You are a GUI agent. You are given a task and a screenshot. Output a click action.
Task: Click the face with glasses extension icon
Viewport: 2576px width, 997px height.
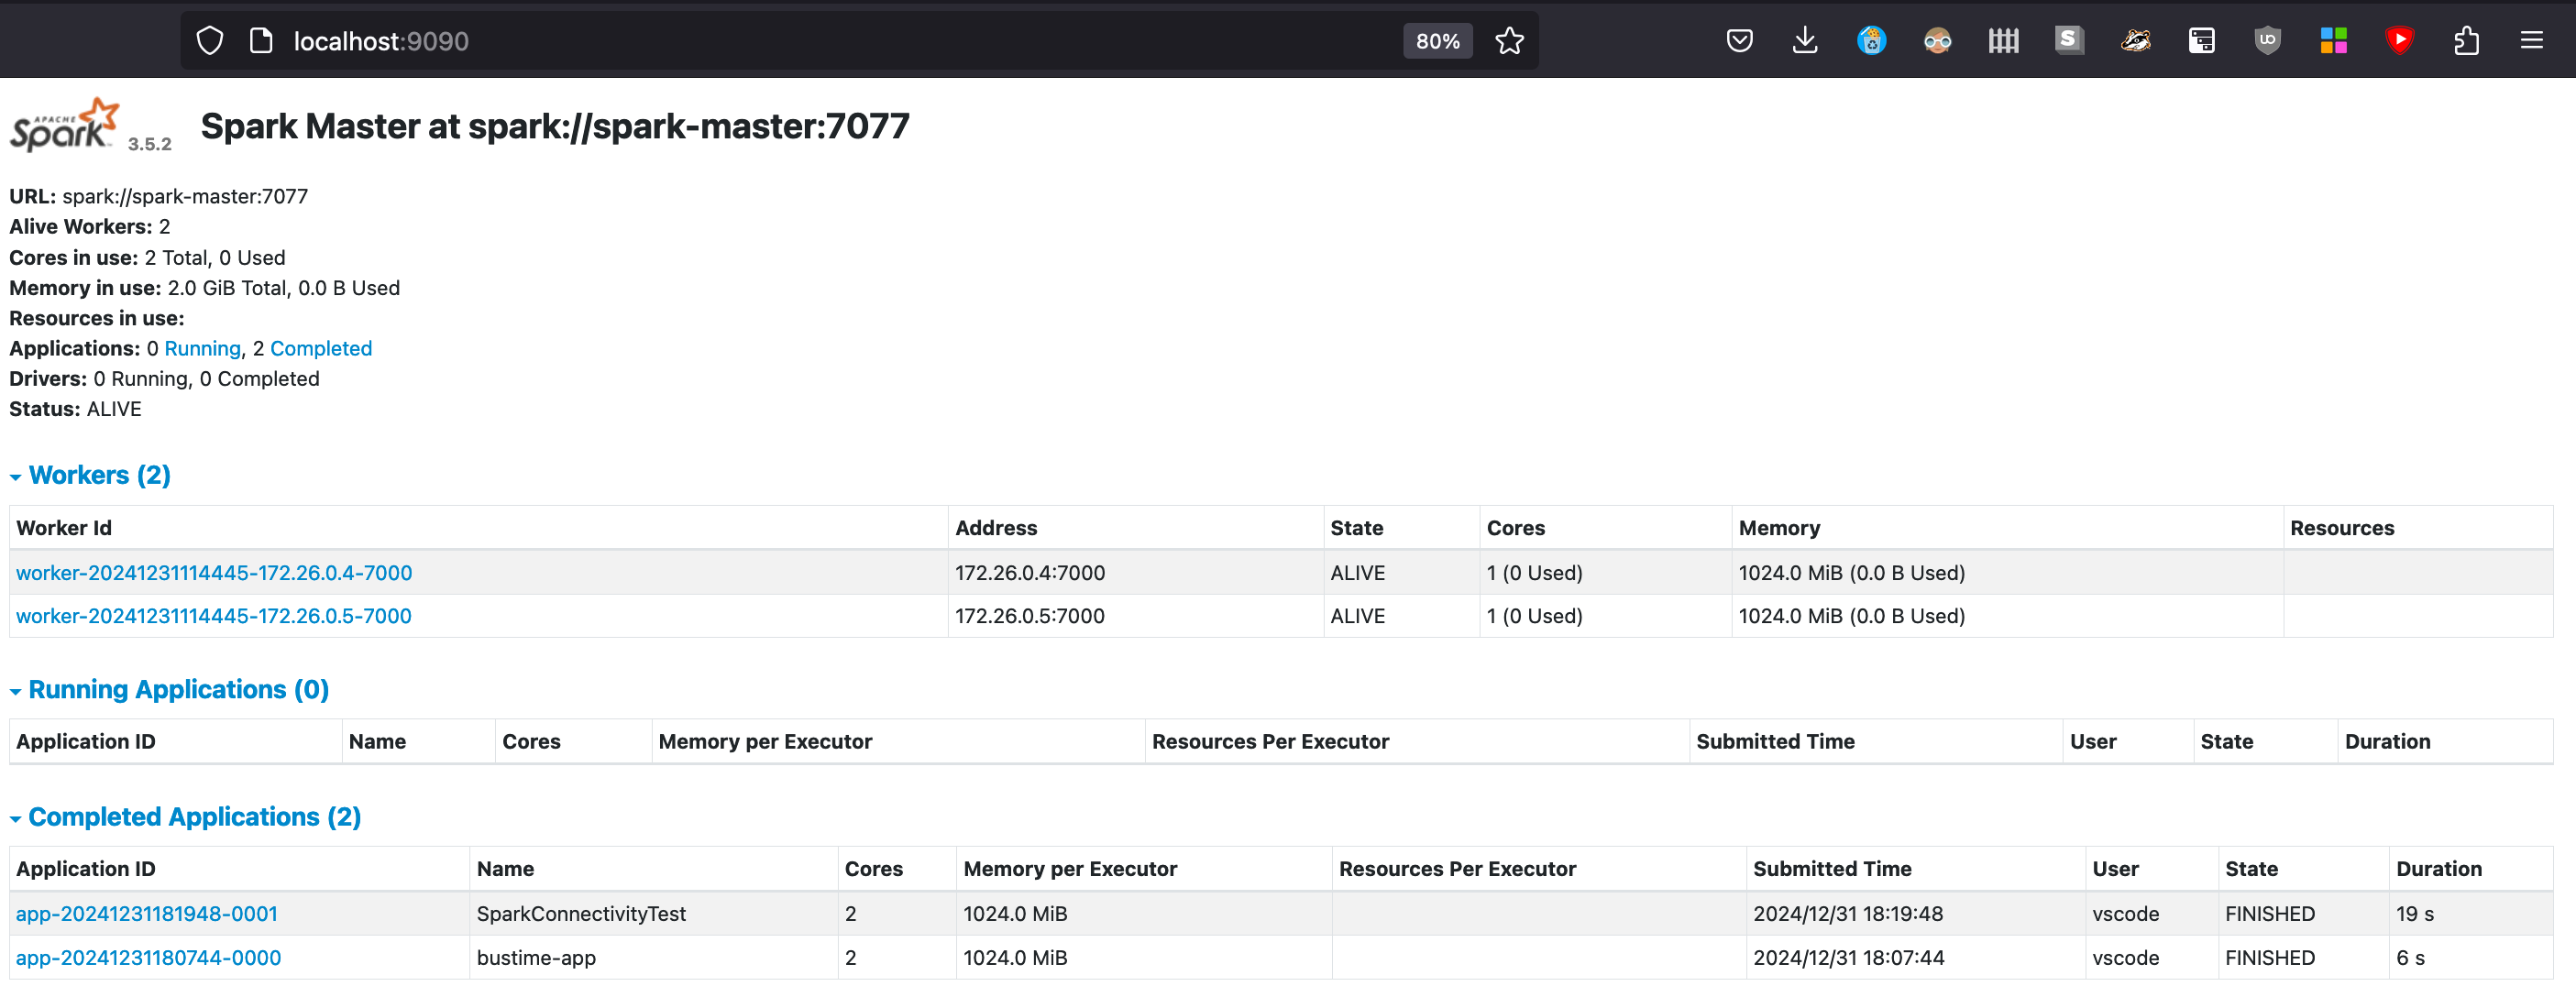point(1937,41)
